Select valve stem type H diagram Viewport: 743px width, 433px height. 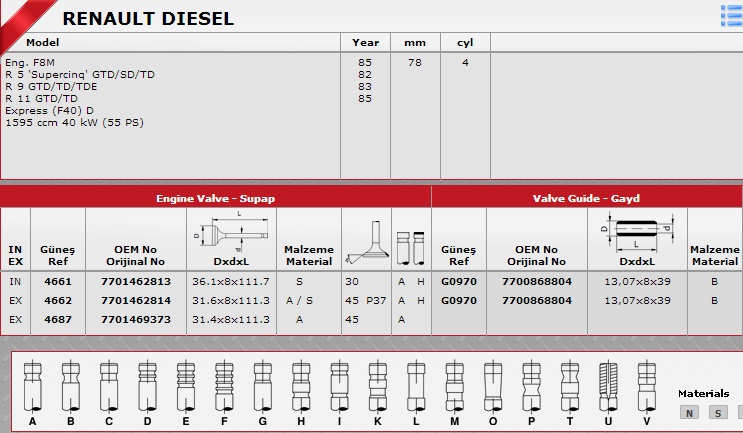pyautogui.click(x=301, y=387)
